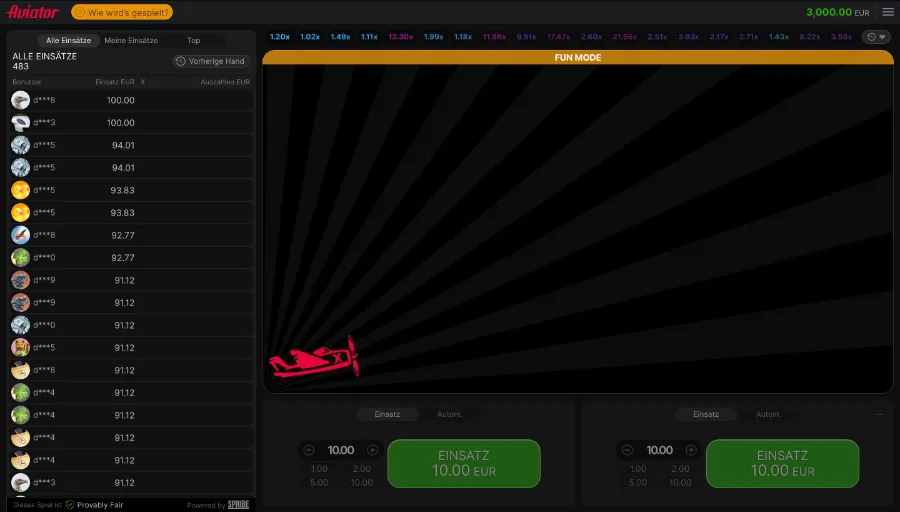The width and height of the screenshot is (900, 512).
Task: Open Wie wird's gespielt? help
Action: click(x=122, y=12)
